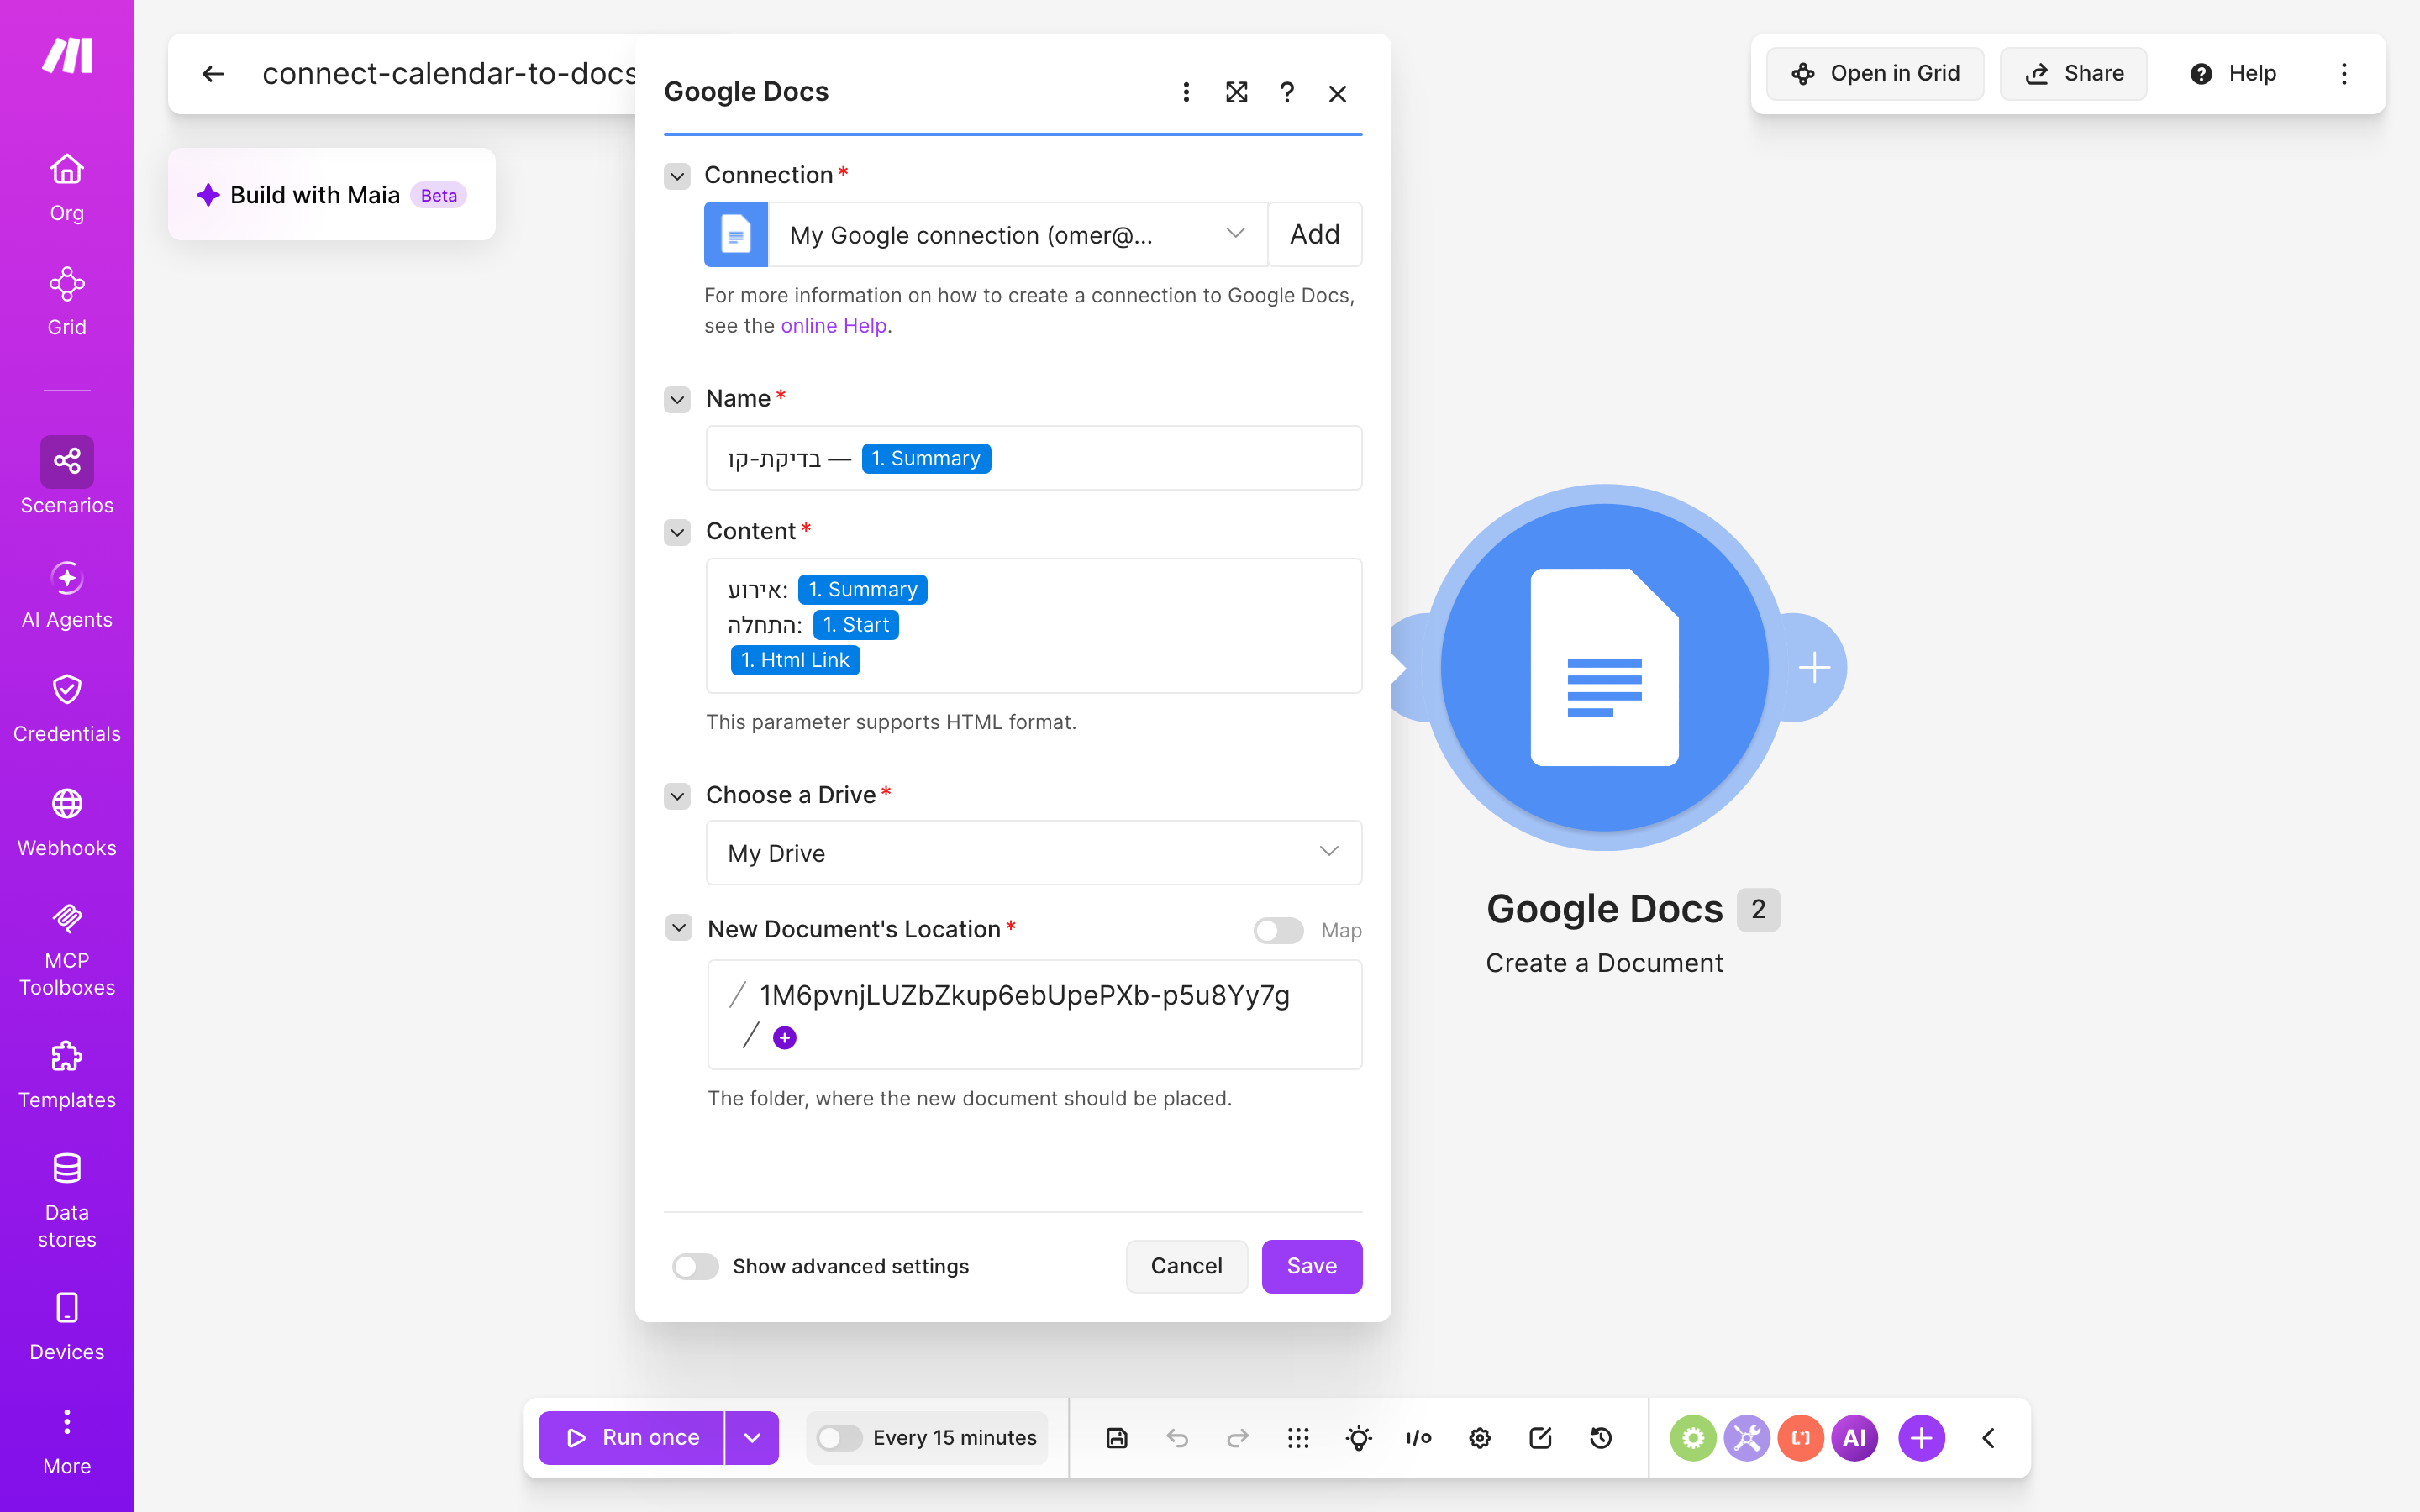
Task: Add another module after Google Docs
Action: pos(1814,668)
